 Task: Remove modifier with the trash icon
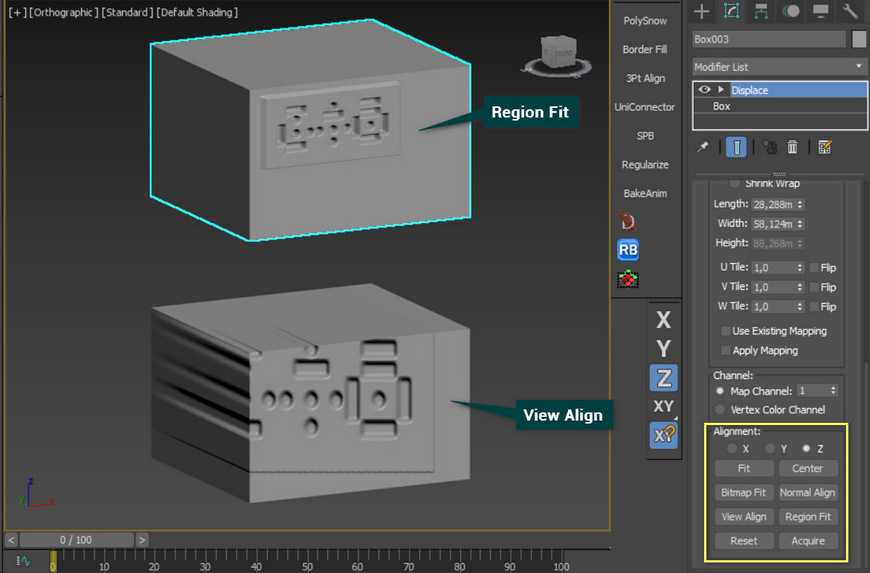click(792, 147)
